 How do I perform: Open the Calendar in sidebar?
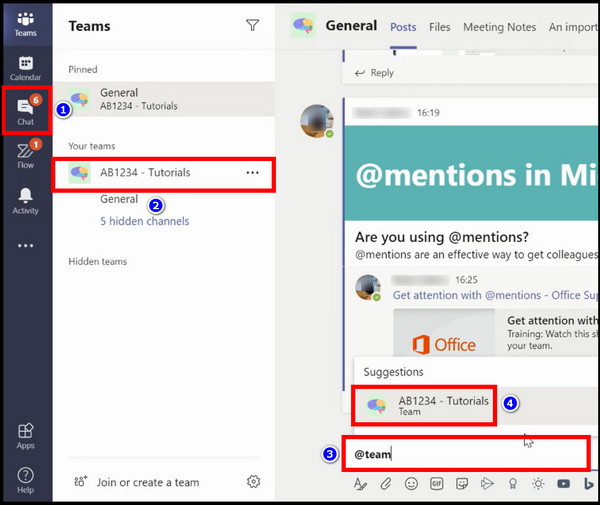click(26, 68)
